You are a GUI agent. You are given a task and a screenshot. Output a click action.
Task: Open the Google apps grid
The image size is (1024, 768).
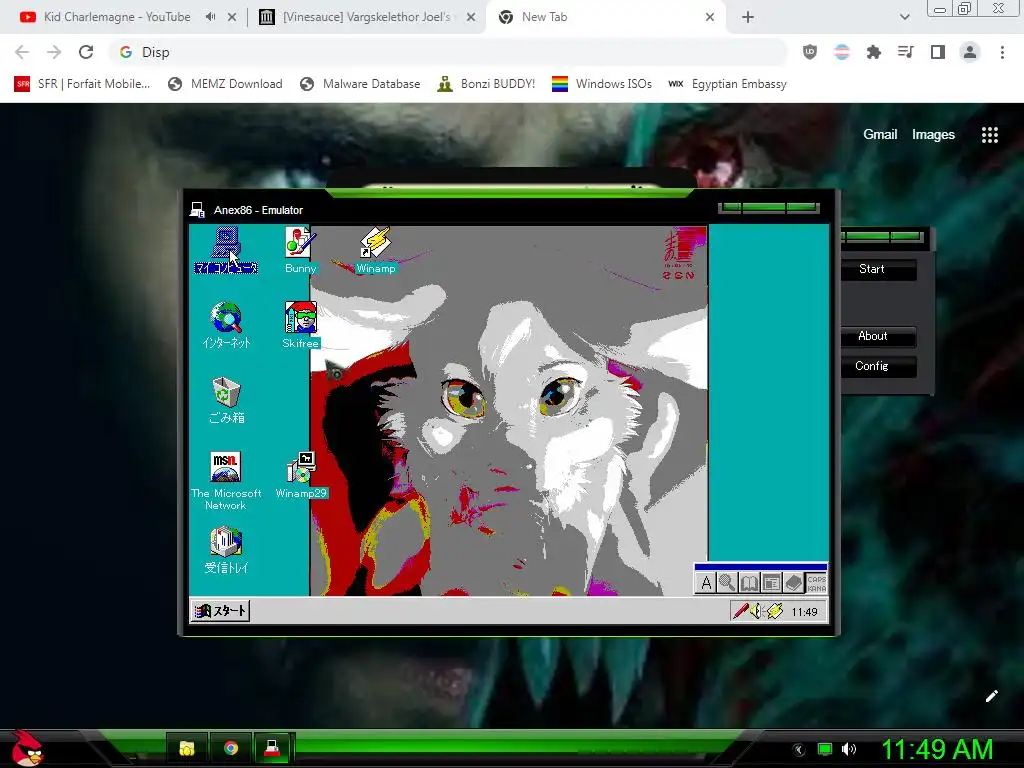click(990, 135)
